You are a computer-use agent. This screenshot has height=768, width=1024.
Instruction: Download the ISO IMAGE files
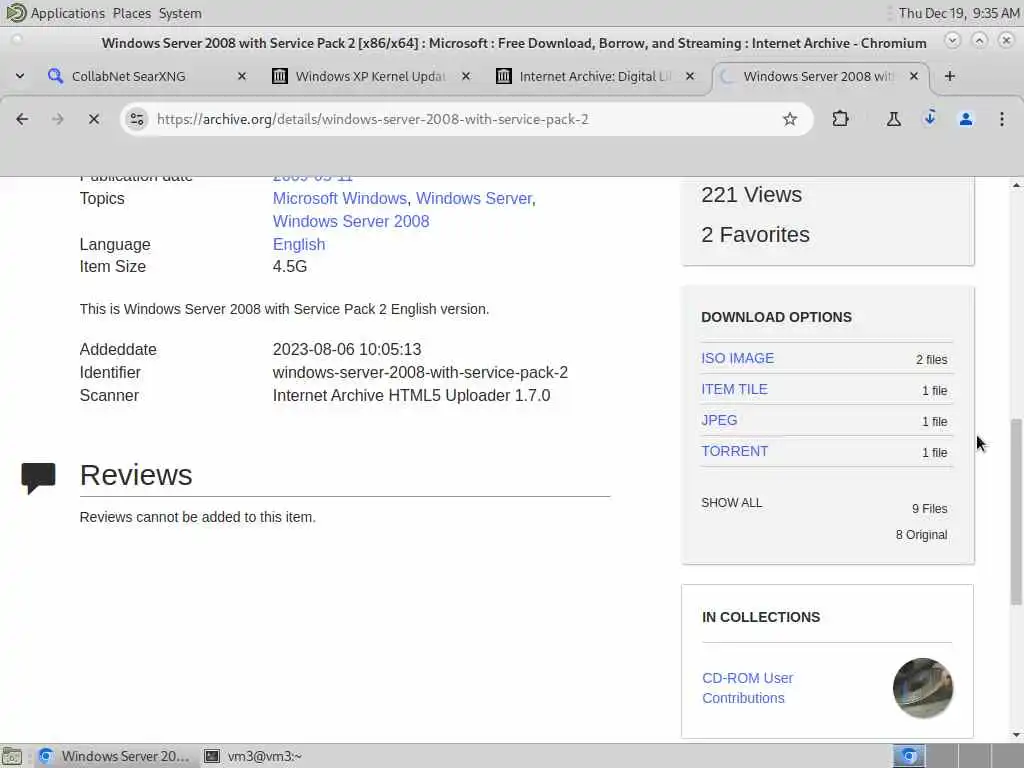(x=737, y=358)
